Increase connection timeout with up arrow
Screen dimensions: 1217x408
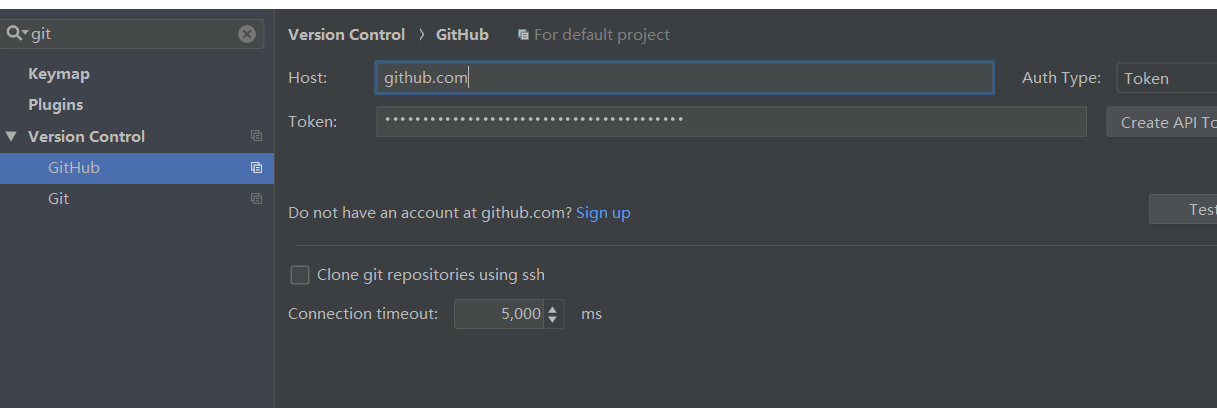553,308
